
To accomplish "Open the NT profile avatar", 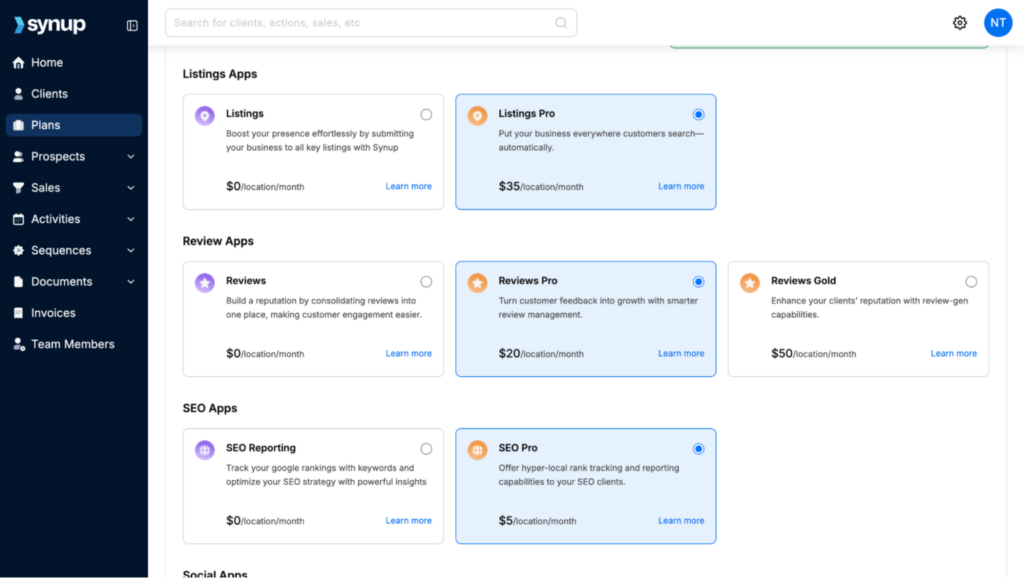I will pyautogui.click(x=997, y=22).
